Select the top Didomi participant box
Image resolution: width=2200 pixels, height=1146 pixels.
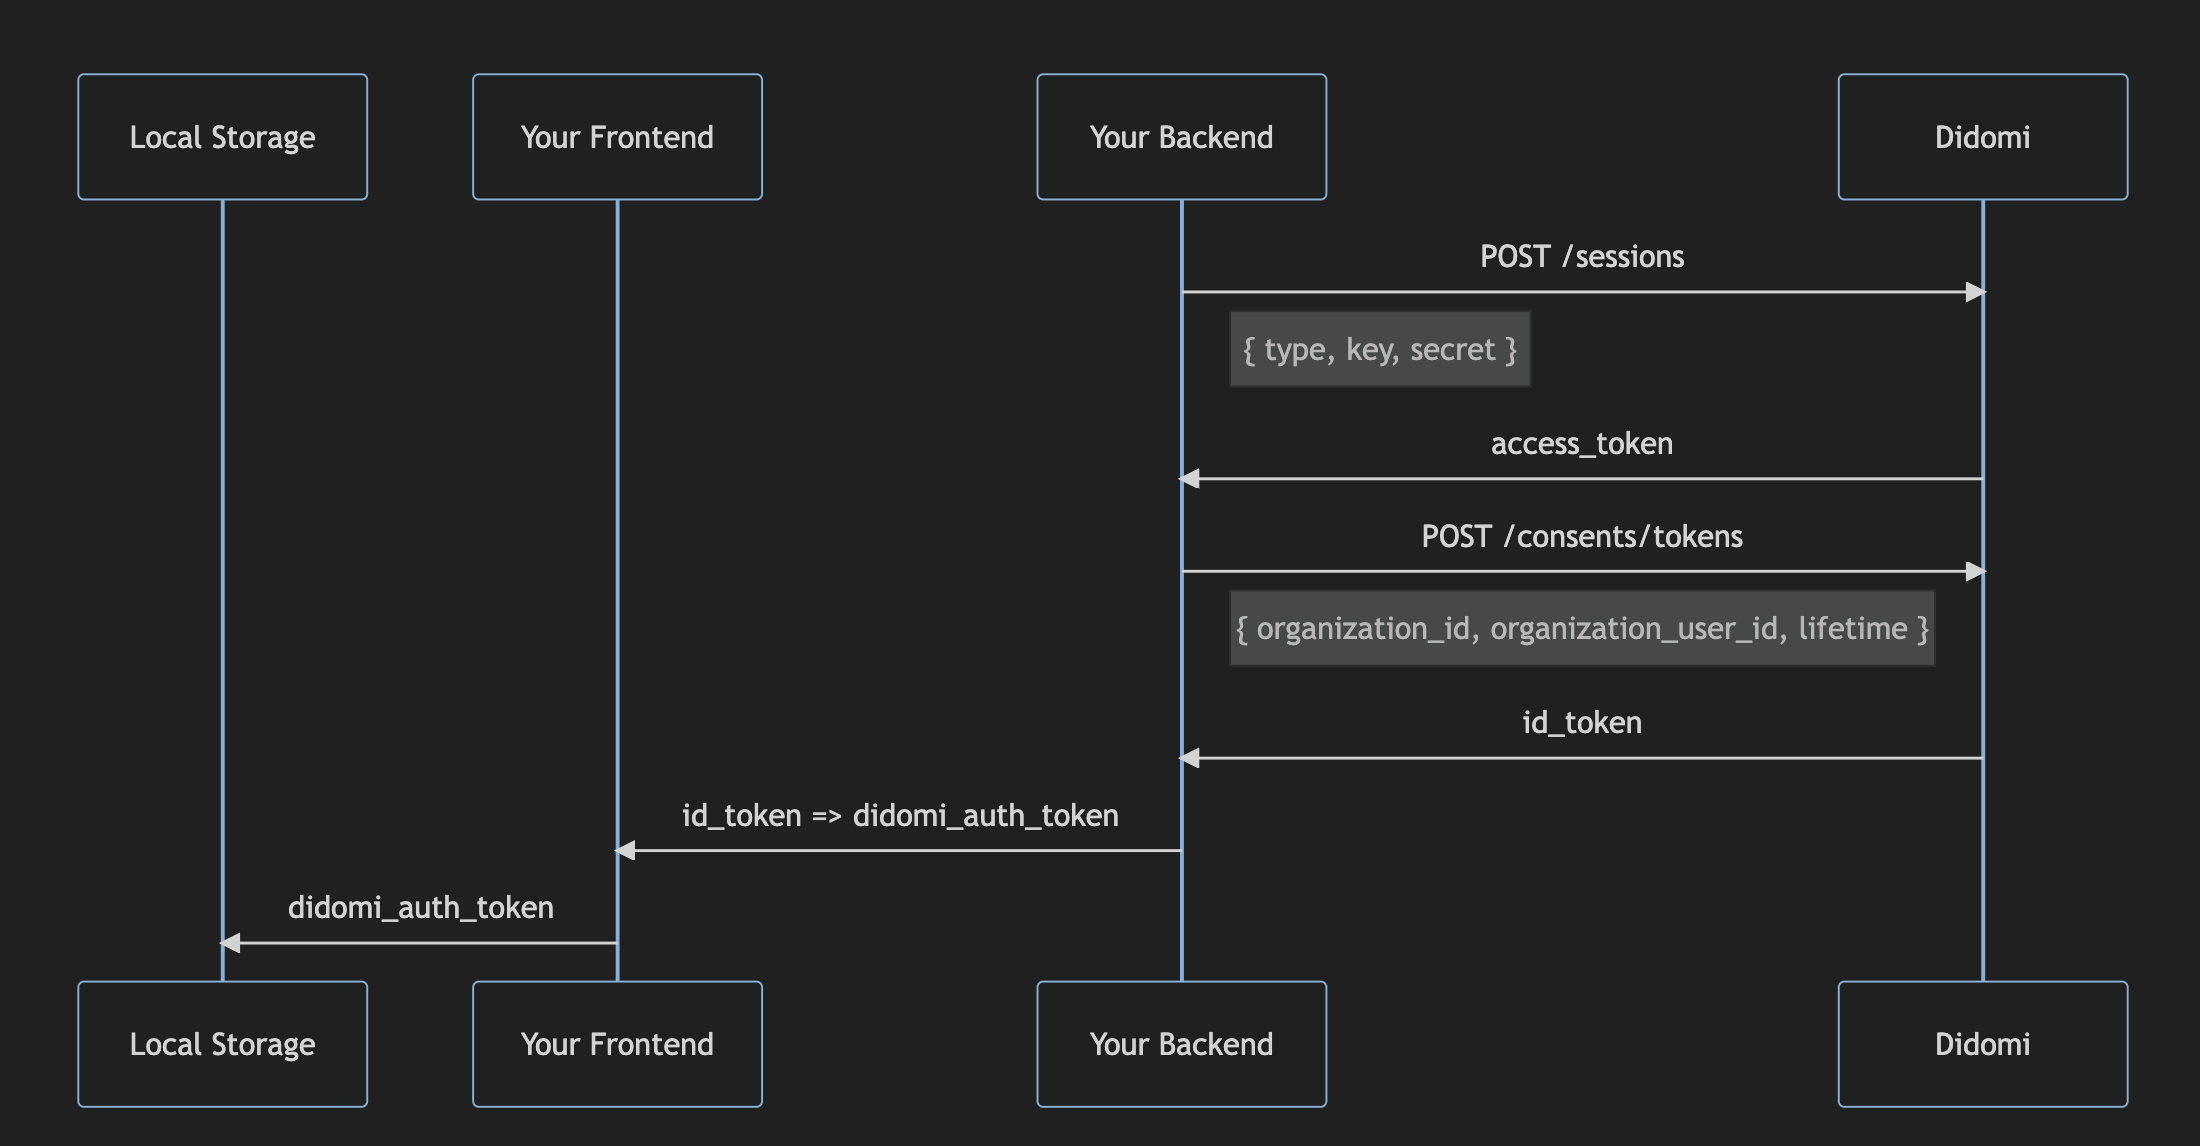(1982, 137)
